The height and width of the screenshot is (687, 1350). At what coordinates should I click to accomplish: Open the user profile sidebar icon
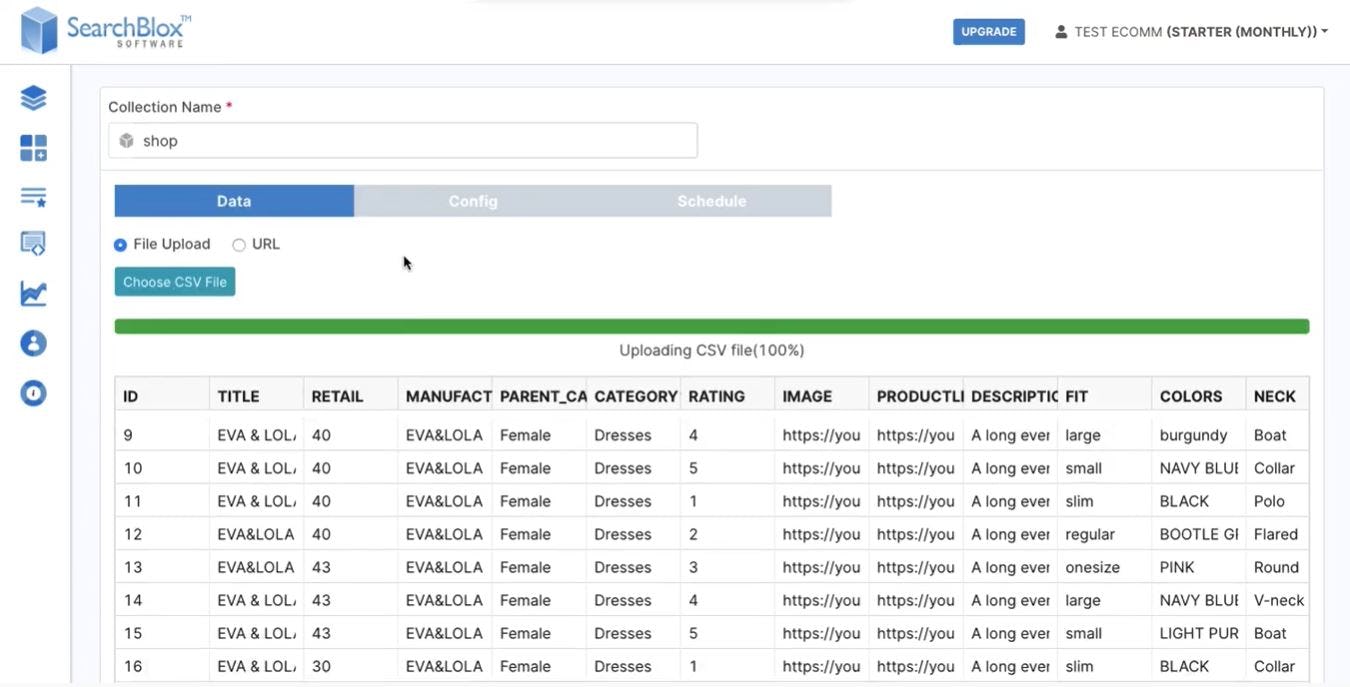32,342
